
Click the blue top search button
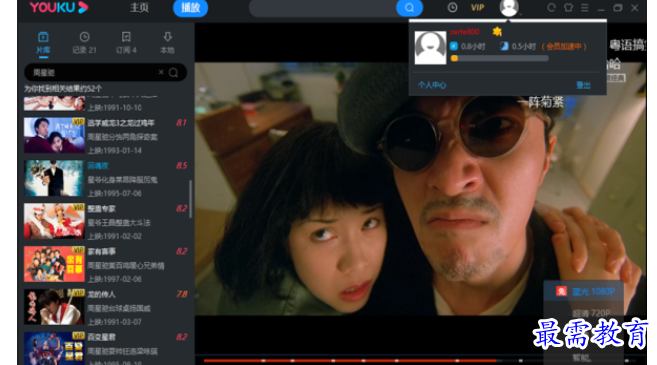[409, 8]
